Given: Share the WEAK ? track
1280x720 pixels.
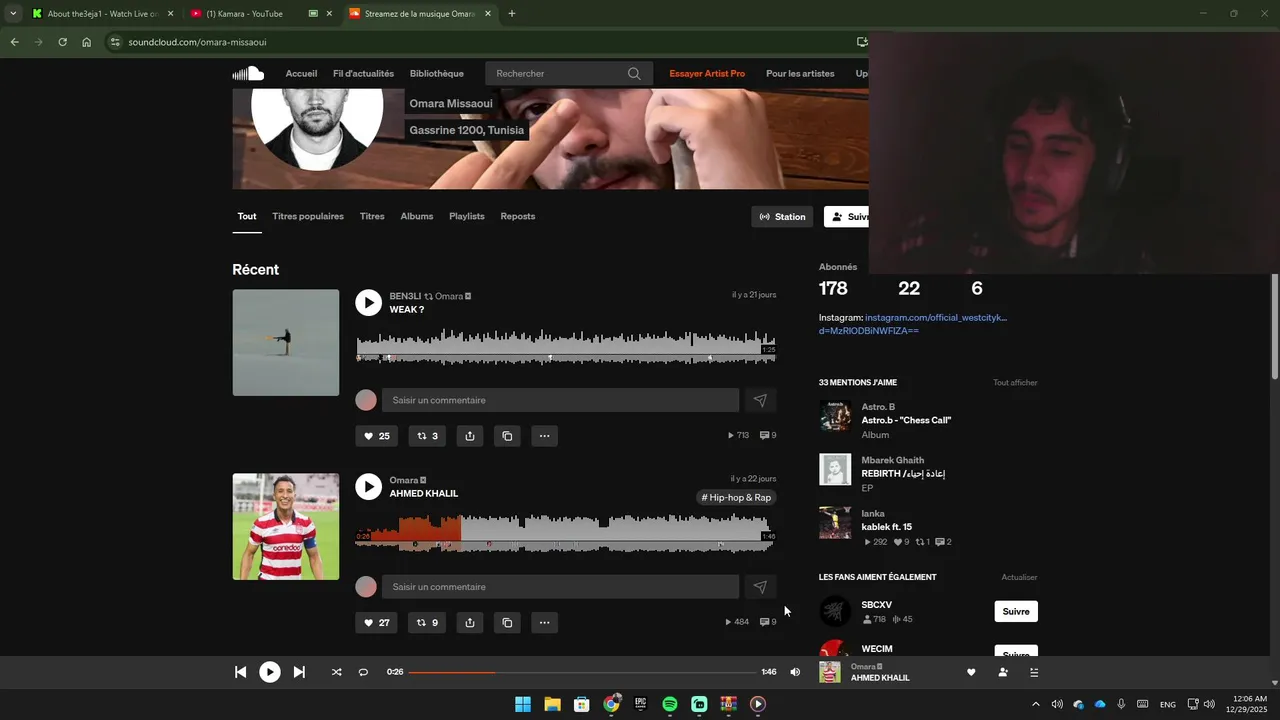Looking at the screenshot, I should coord(469,436).
